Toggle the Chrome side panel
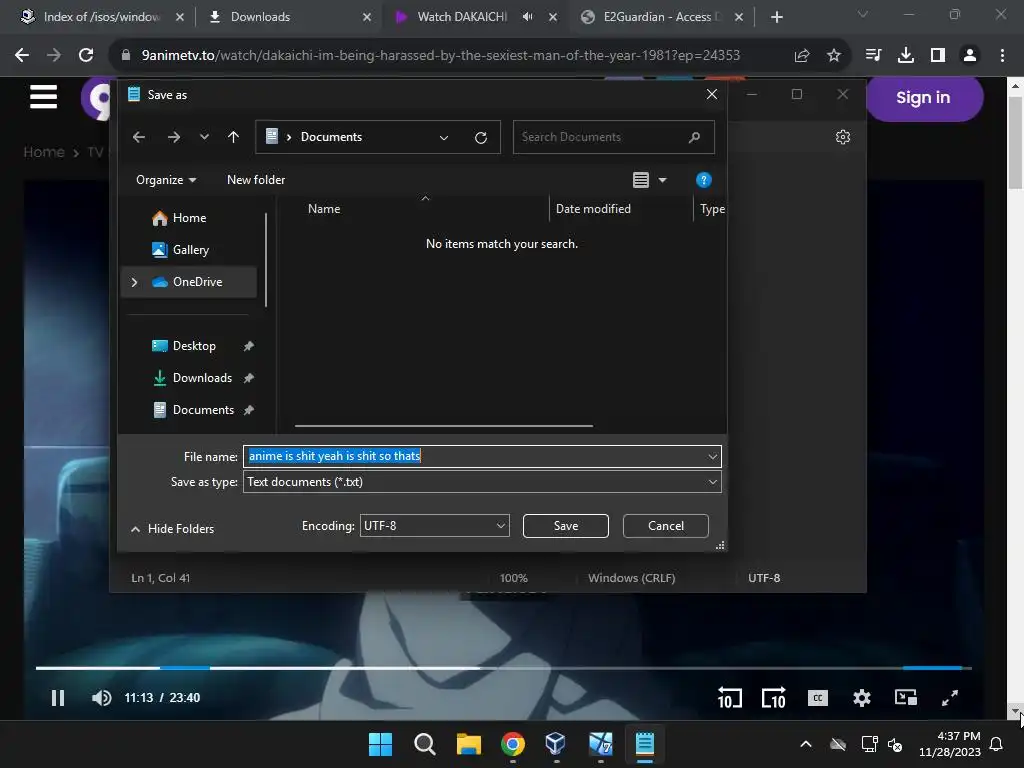Screen dimensions: 1024x768 [x=938, y=56]
